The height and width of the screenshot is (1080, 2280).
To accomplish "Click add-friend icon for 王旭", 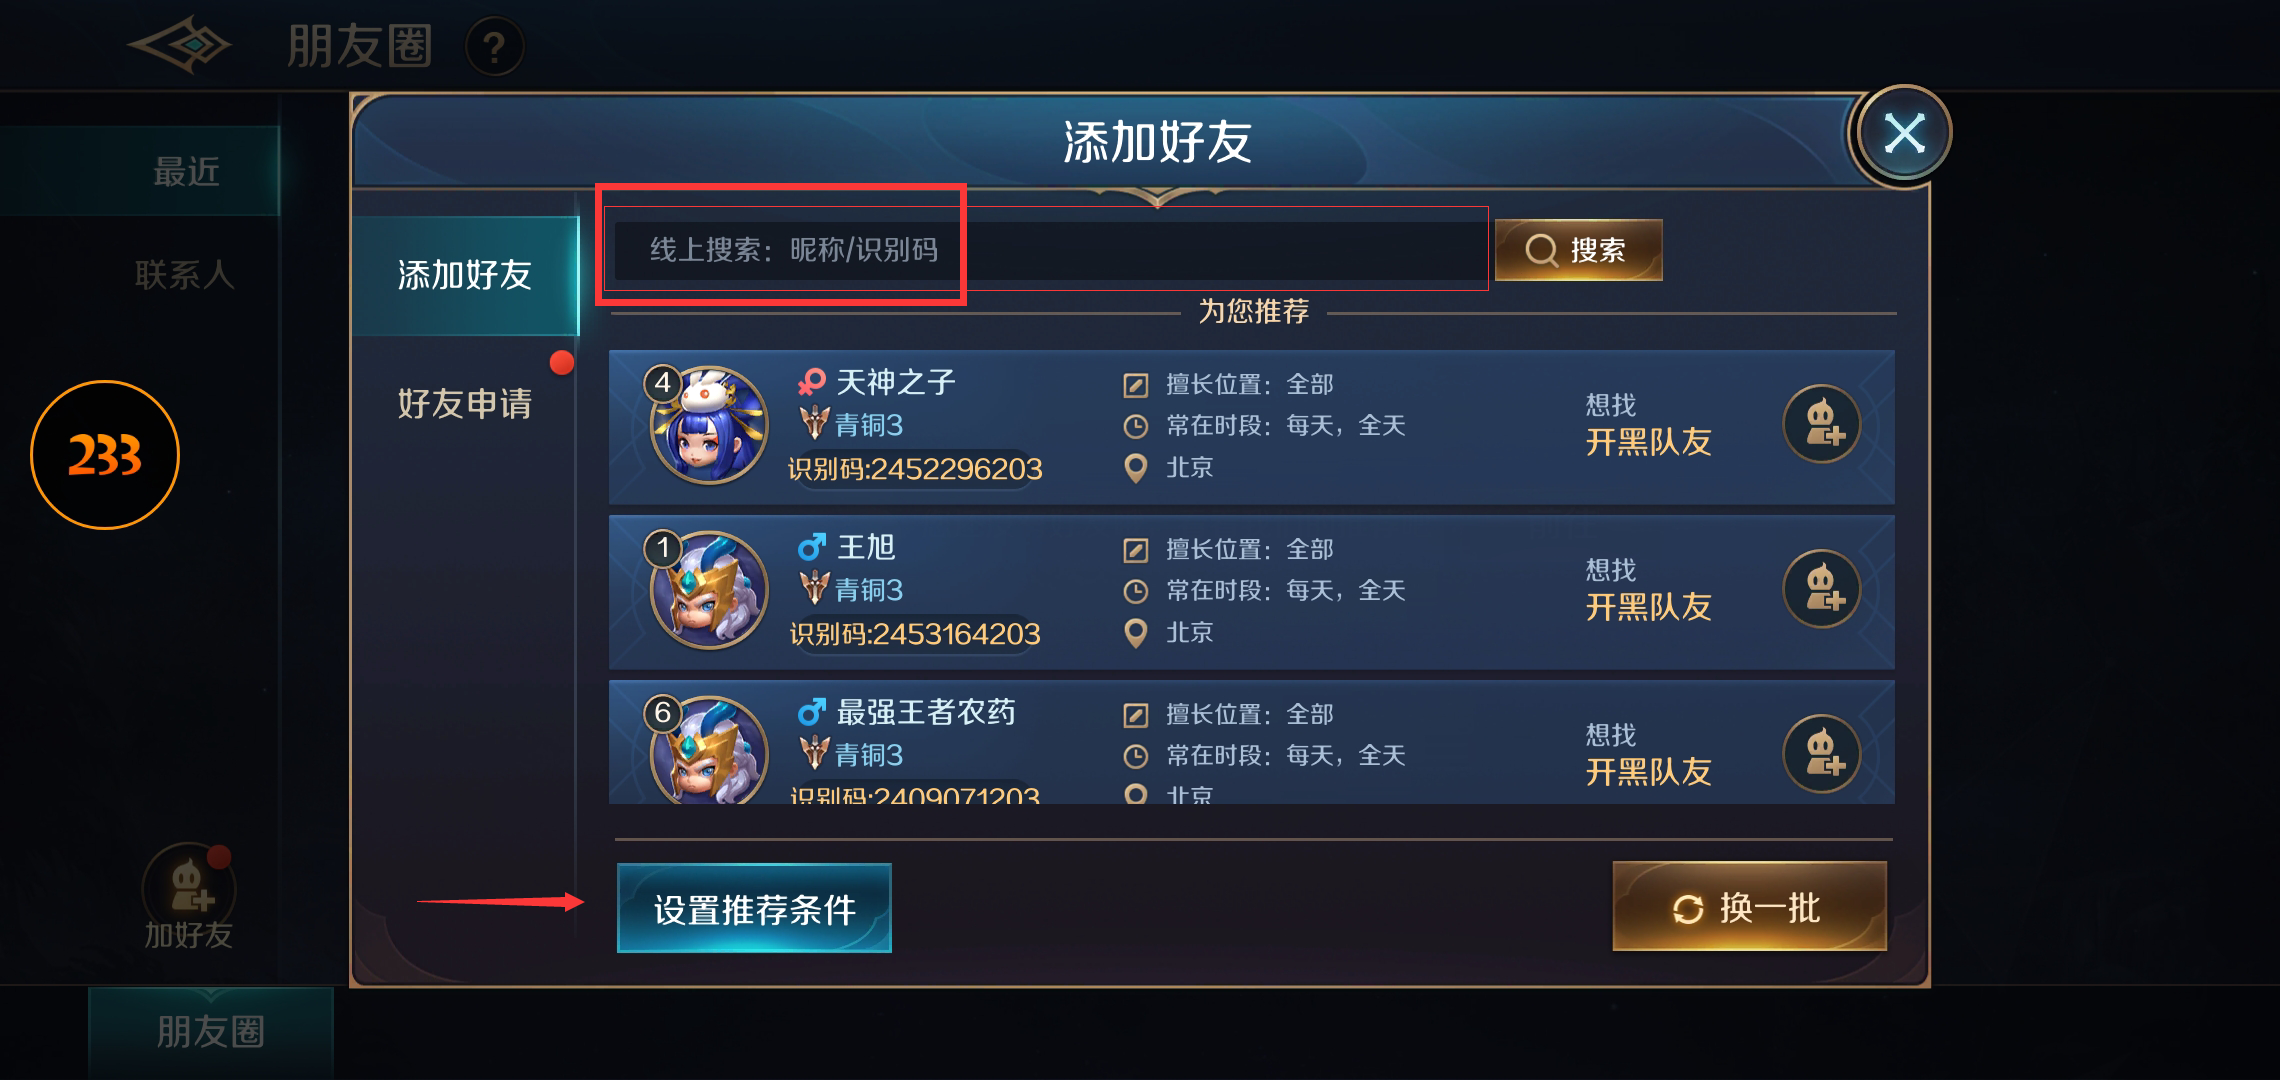I will (1822, 589).
